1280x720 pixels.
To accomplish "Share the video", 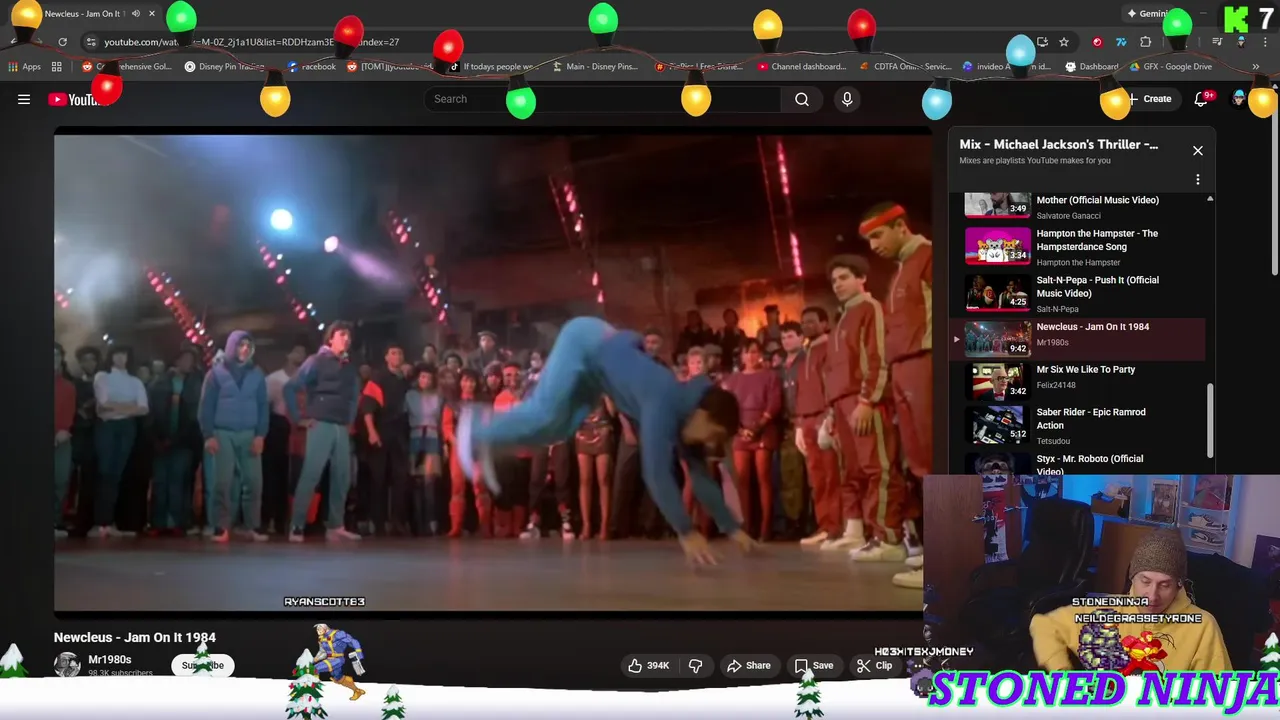I will 749,666.
